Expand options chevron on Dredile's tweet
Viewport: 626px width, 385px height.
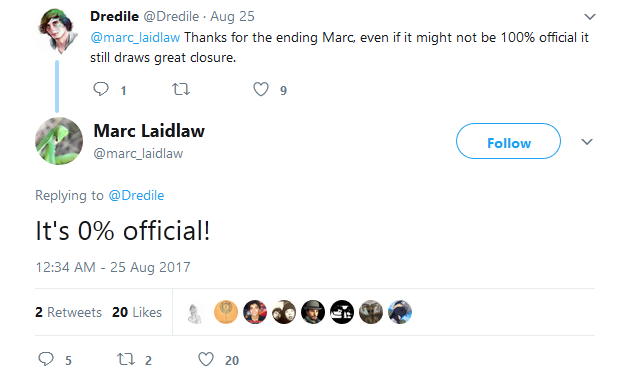(x=590, y=17)
